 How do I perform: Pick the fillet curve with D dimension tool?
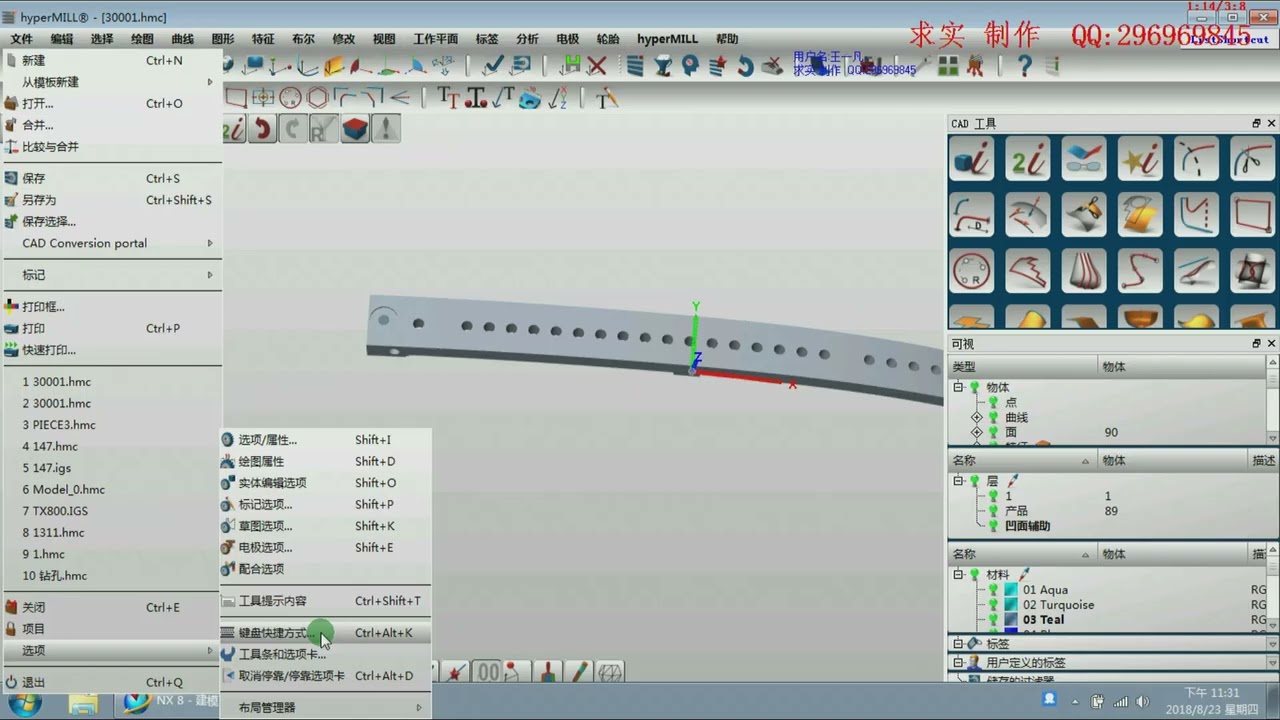click(x=971, y=215)
